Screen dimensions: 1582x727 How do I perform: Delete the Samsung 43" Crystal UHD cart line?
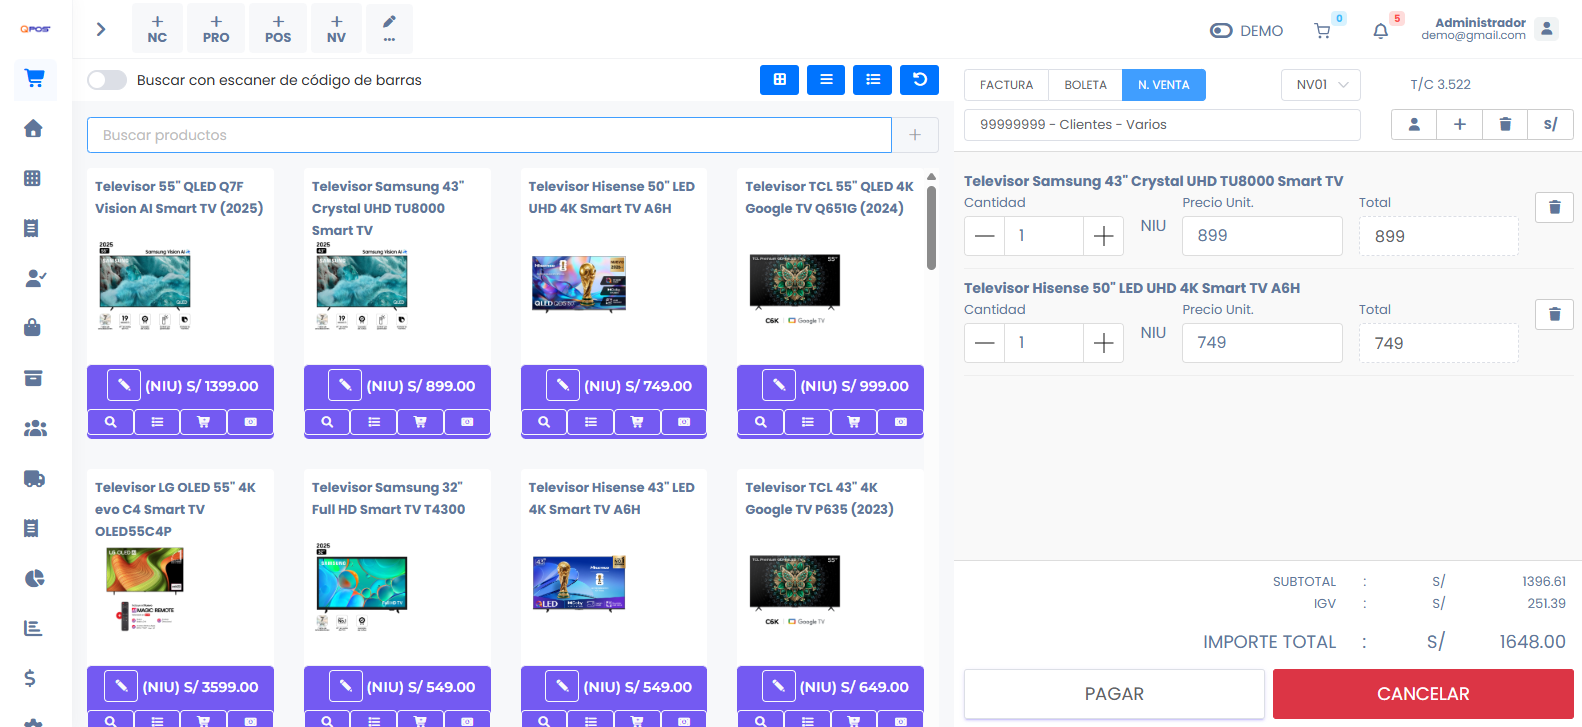click(x=1554, y=207)
